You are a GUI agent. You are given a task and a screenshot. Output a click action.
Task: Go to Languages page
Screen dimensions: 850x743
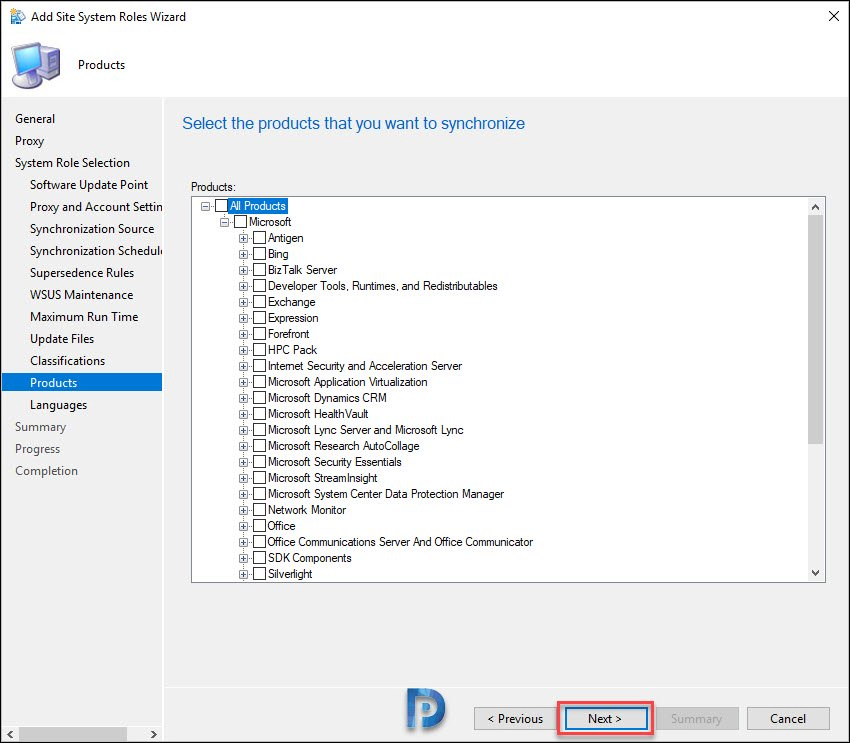click(59, 405)
